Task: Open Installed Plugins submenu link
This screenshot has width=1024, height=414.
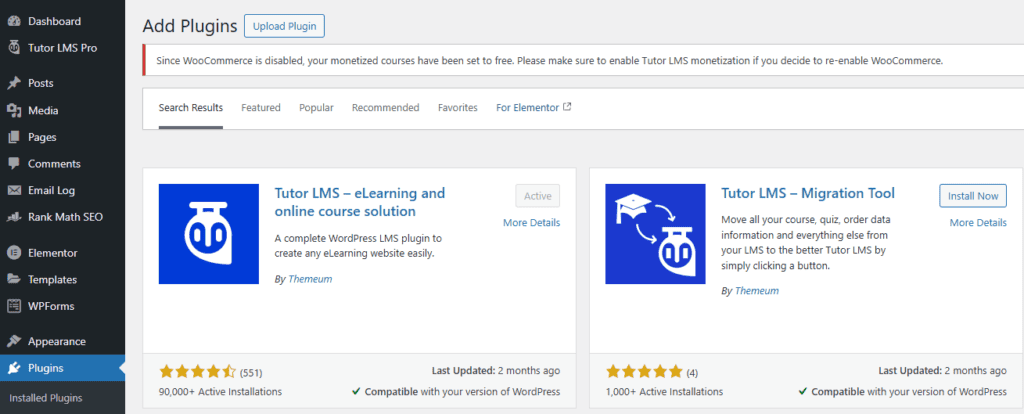Action: coord(46,398)
